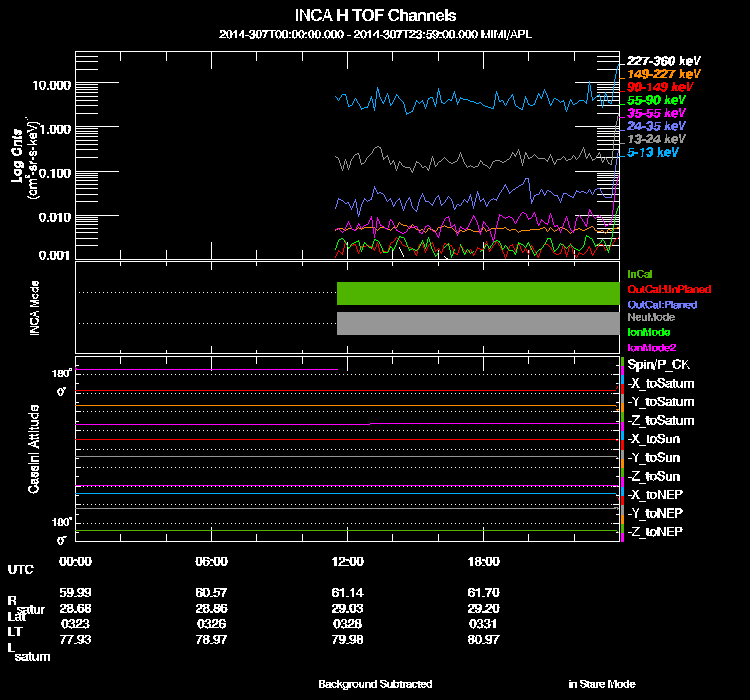The width and height of the screenshot is (750, 700).
Task: Click the gray bar in INCA Mode panel
Action: 478,323
